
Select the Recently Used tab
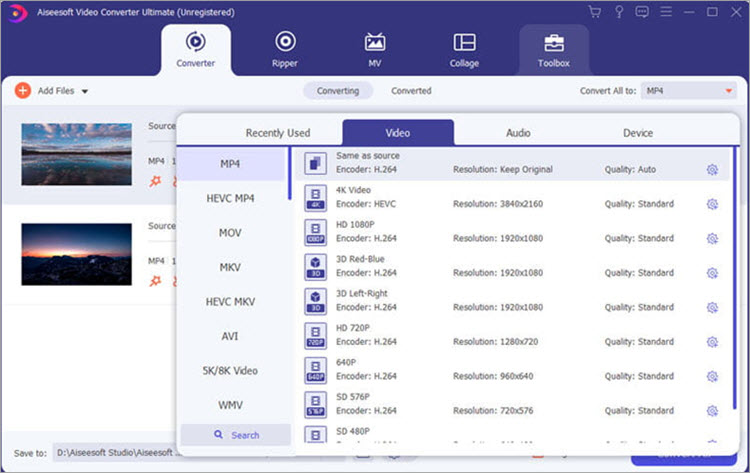(278, 133)
